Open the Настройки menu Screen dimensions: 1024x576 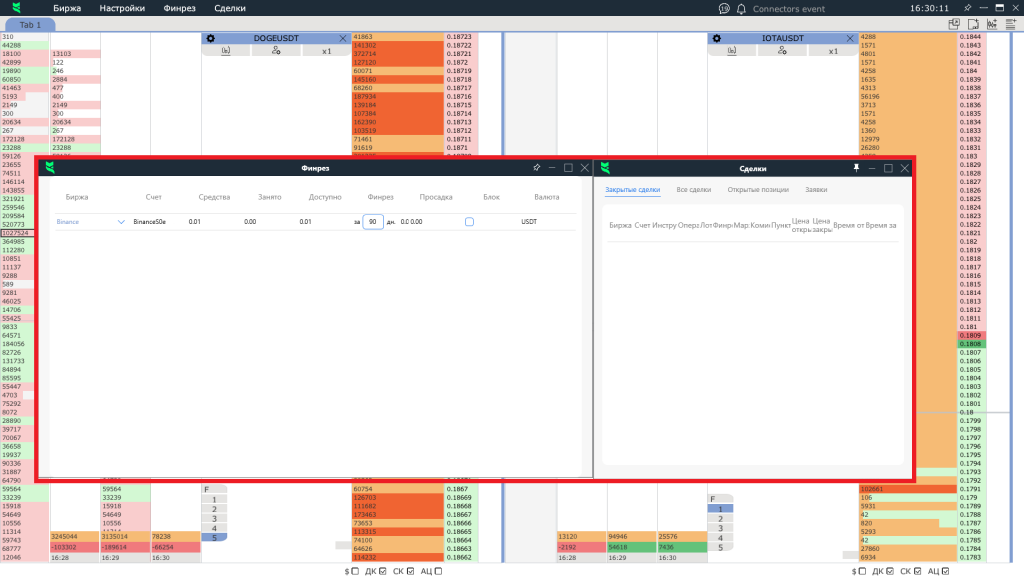click(x=122, y=8)
